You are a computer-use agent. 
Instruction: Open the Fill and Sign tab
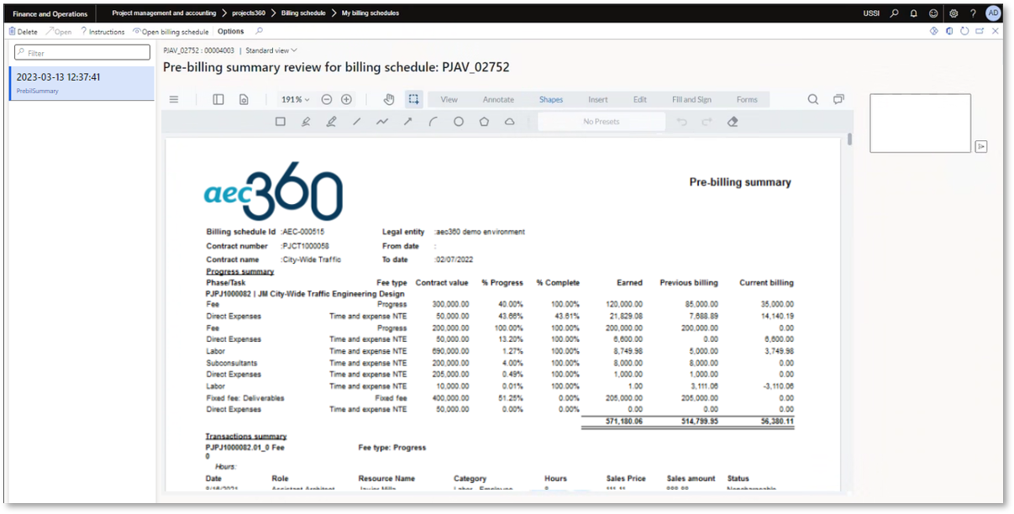(691, 100)
